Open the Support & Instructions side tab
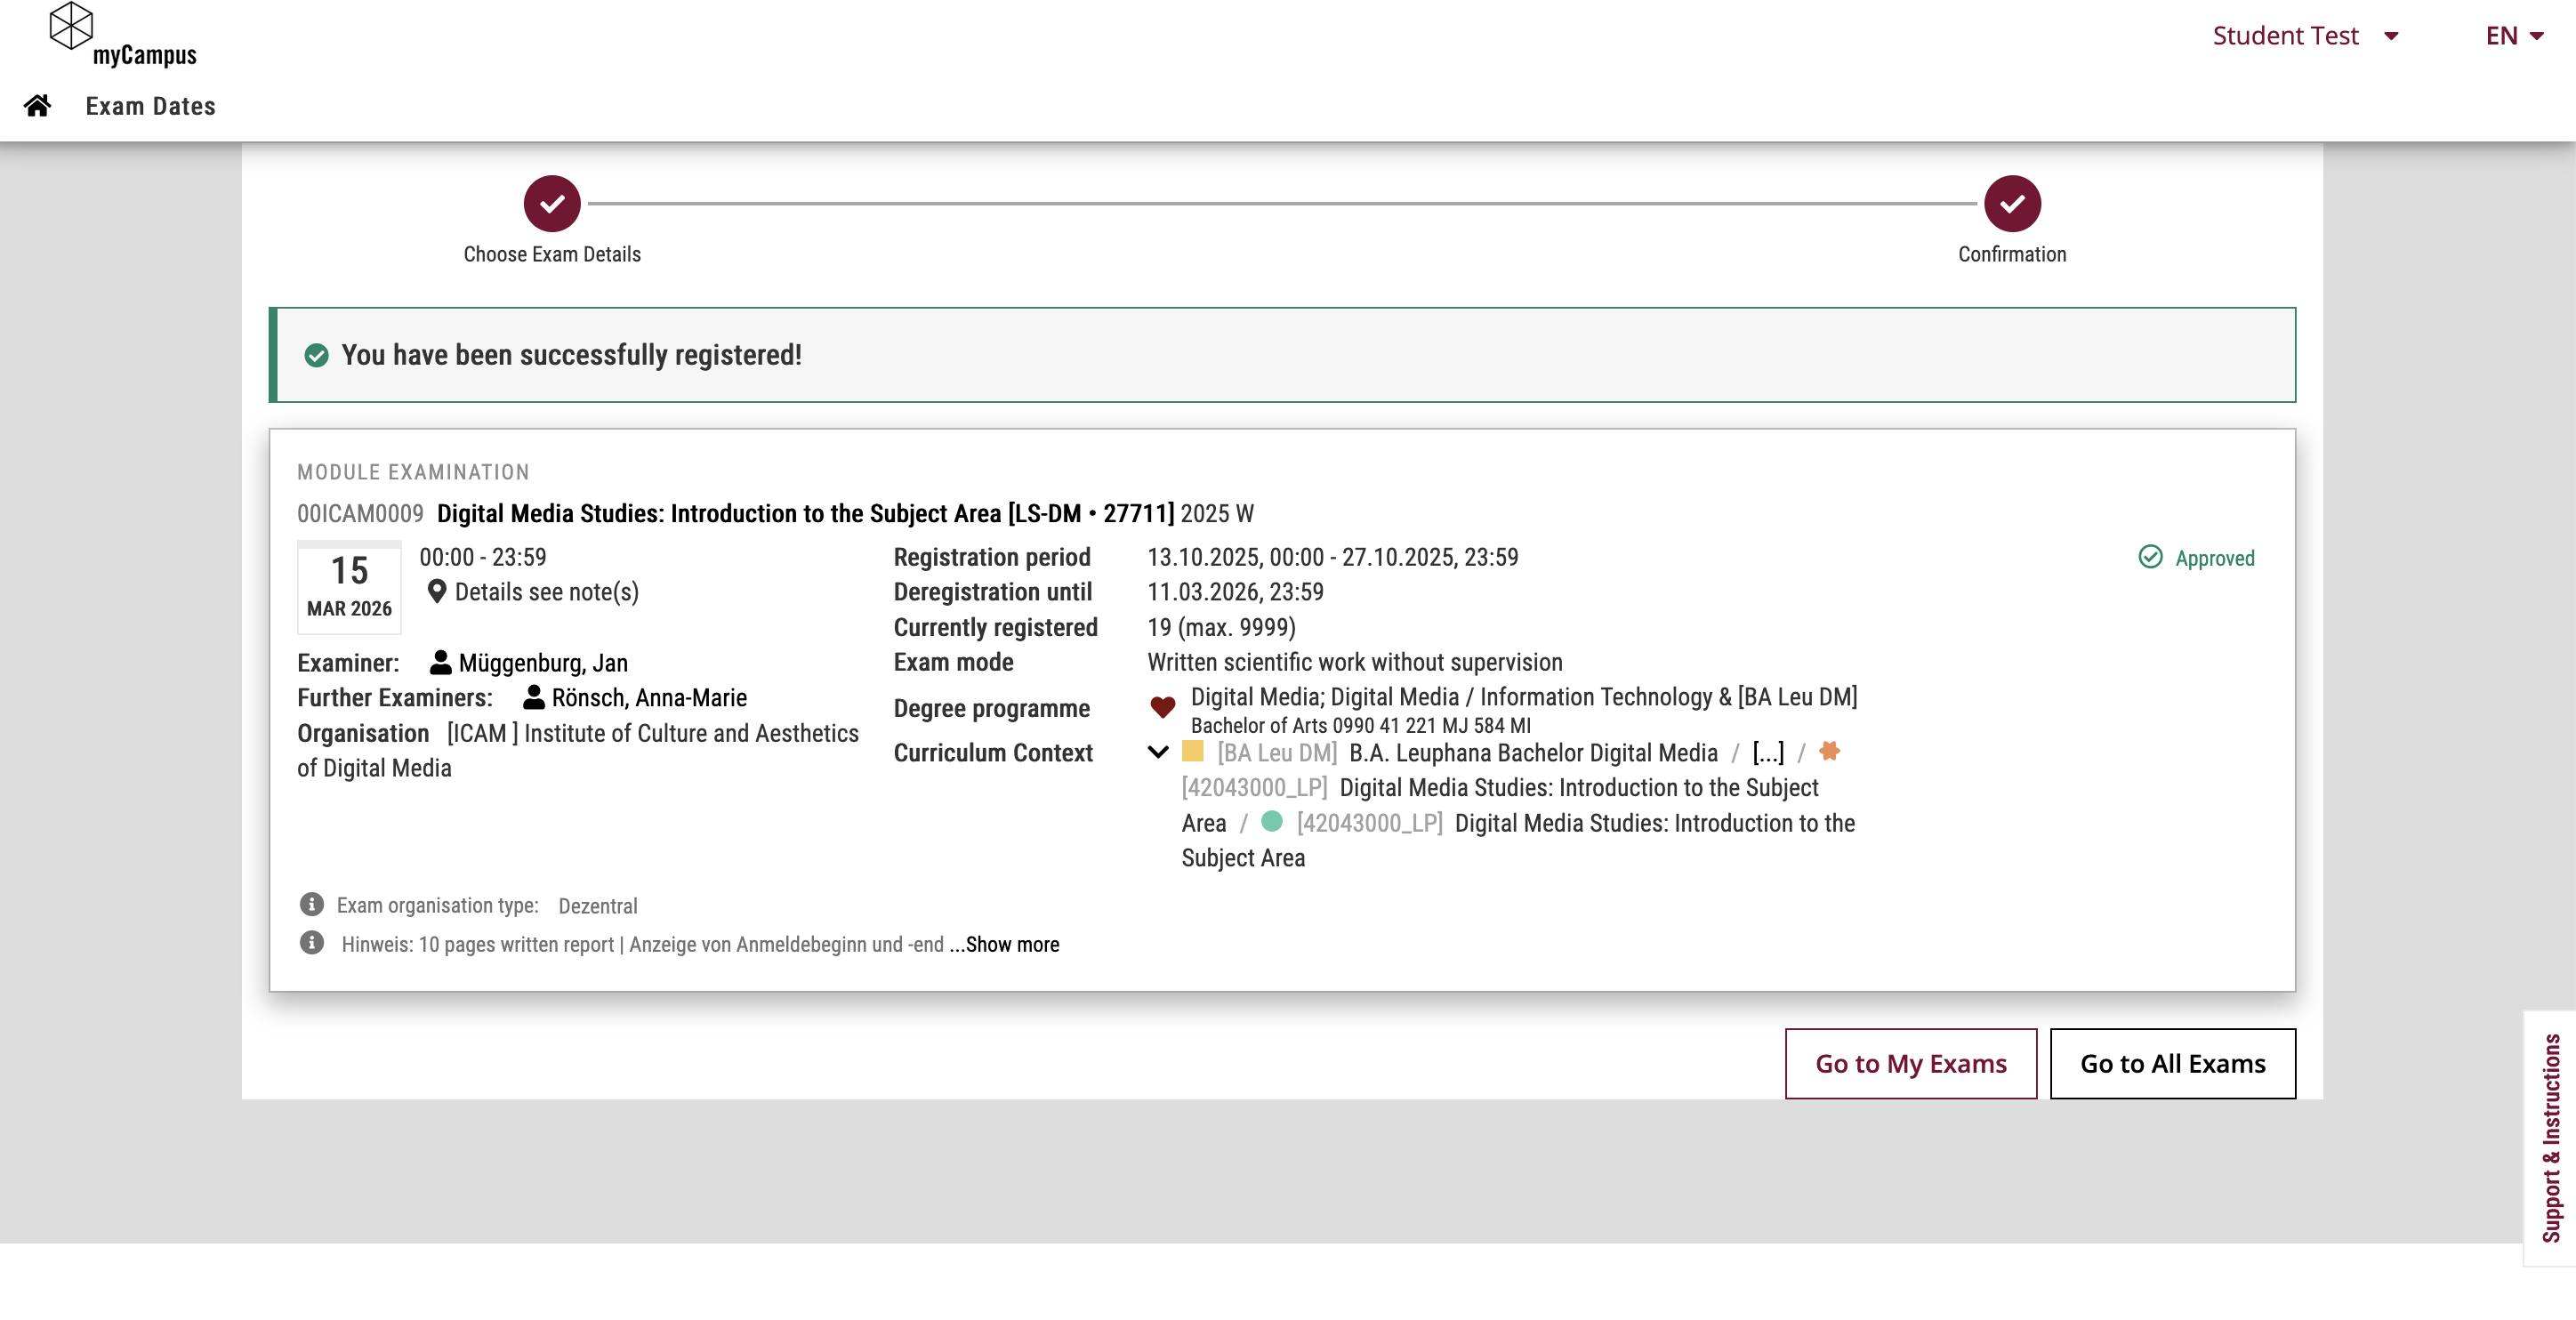2576x1320 pixels. click(x=2551, y=1138)
